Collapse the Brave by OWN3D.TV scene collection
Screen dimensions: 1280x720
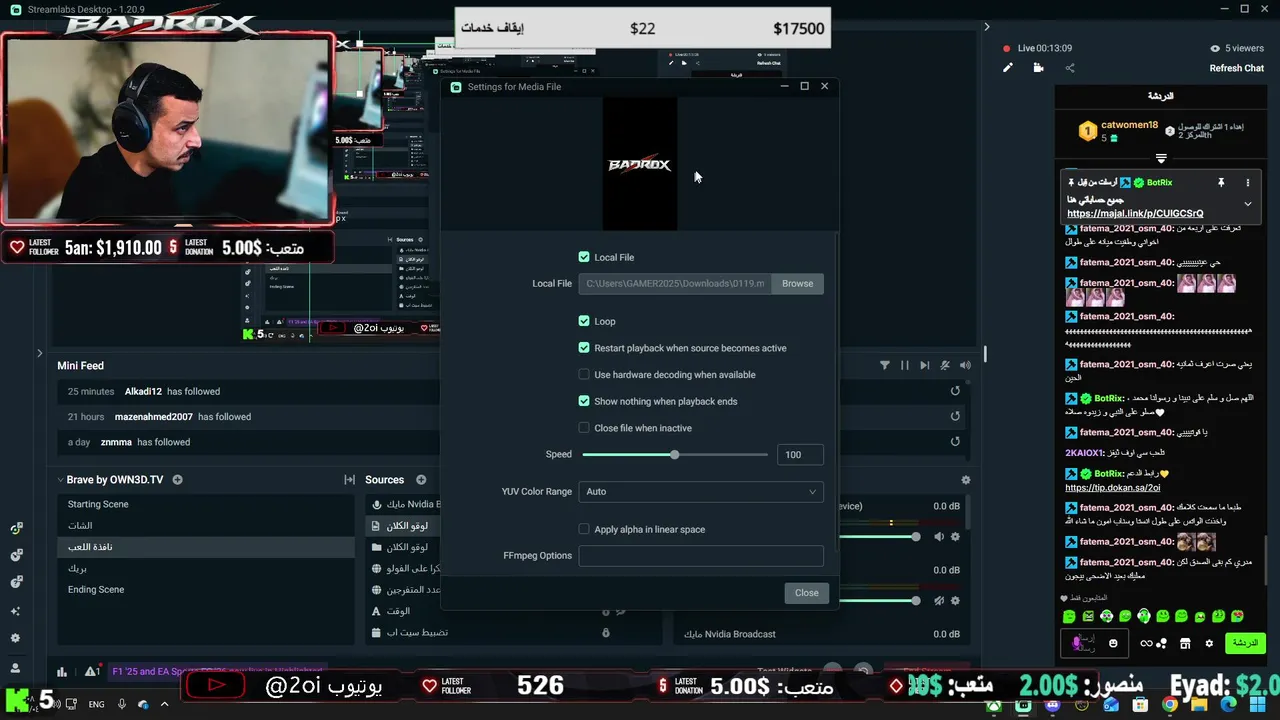point(61,480)
